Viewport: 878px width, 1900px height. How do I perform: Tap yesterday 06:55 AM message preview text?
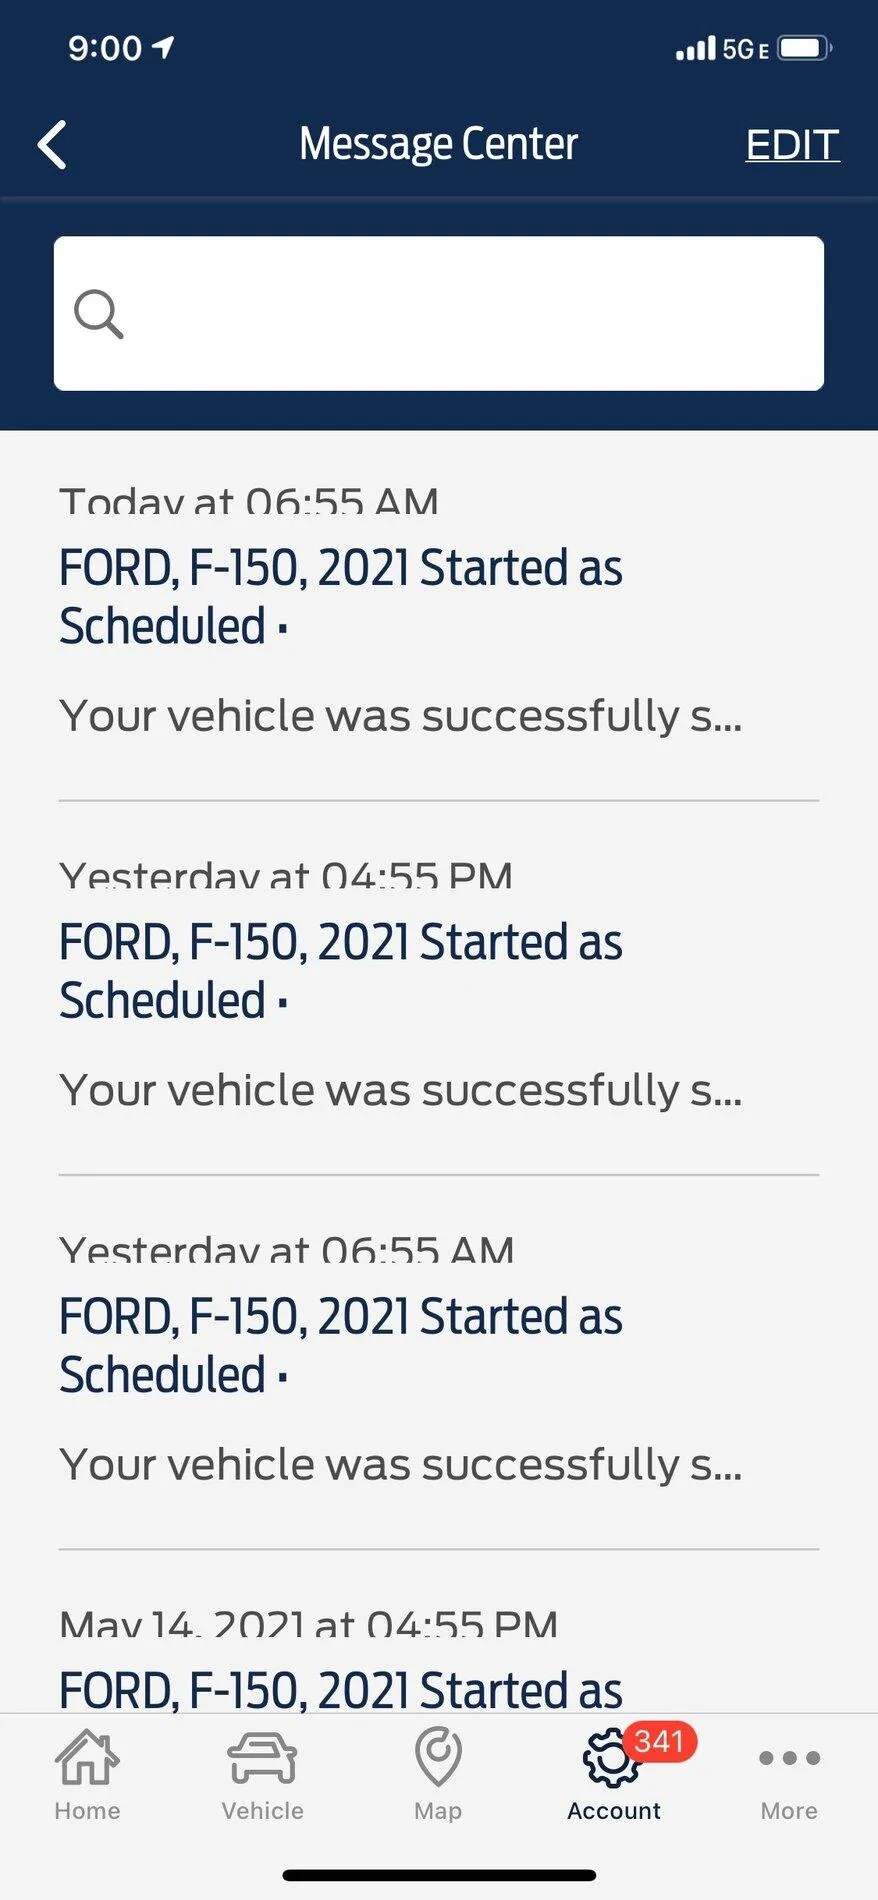click(x=400, y=1464)
